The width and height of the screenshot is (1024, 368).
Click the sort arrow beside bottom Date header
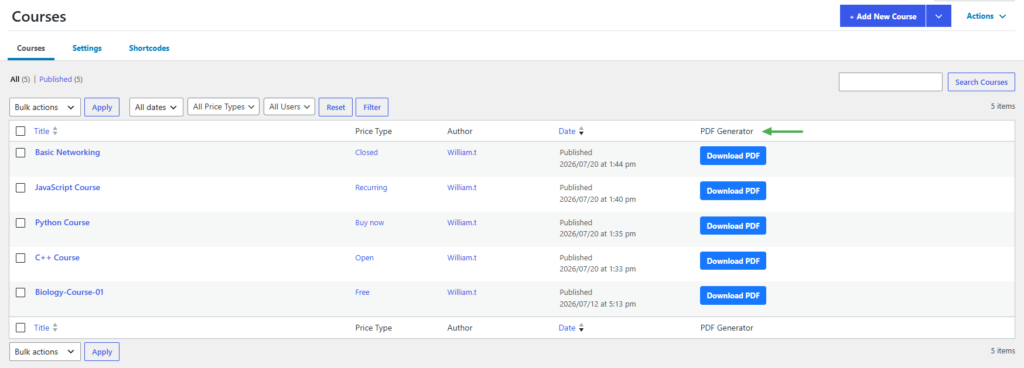click(581, 328)
